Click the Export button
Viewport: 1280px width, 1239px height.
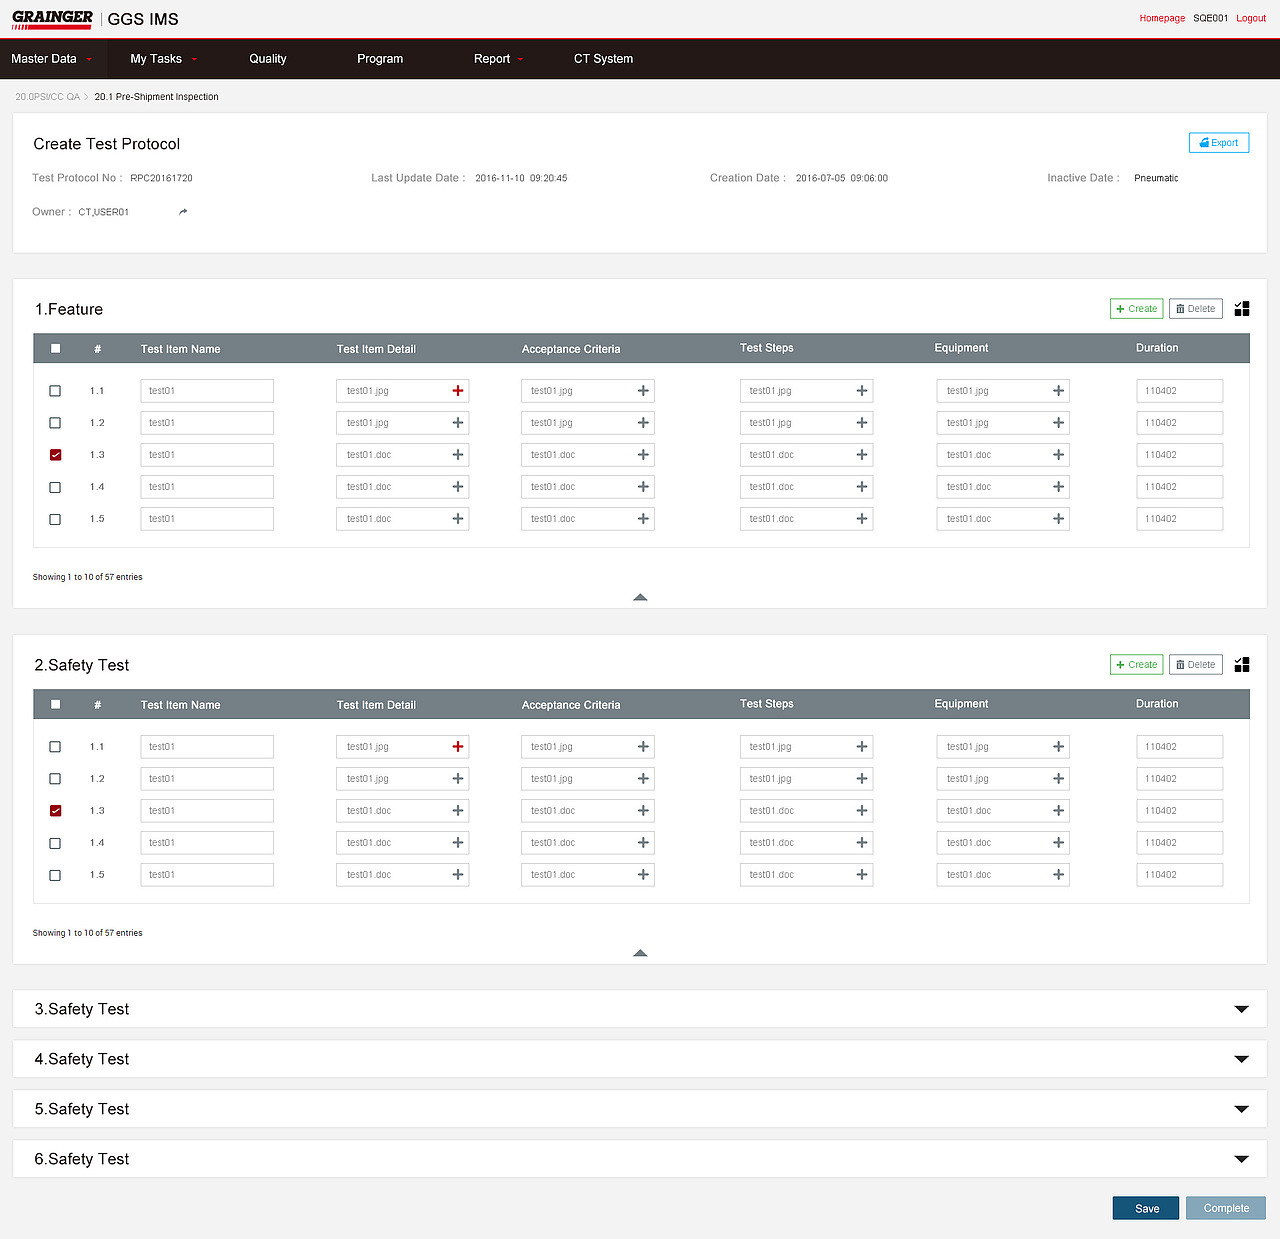click(x=1219, y=143)
